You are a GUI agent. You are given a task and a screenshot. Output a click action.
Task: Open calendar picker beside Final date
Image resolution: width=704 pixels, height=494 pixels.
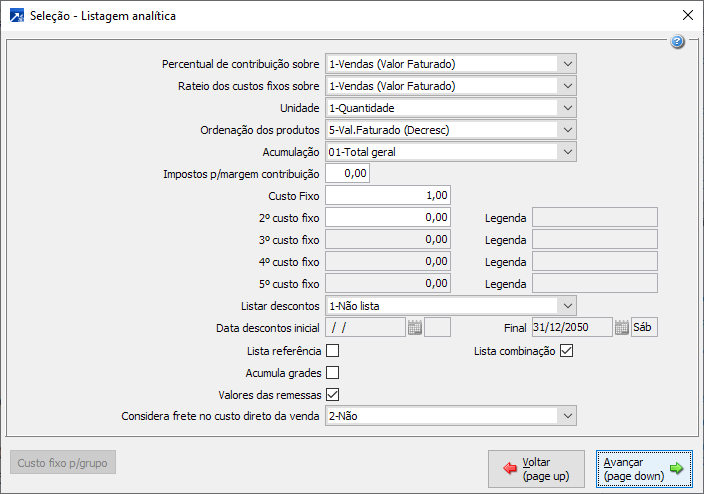621,328
